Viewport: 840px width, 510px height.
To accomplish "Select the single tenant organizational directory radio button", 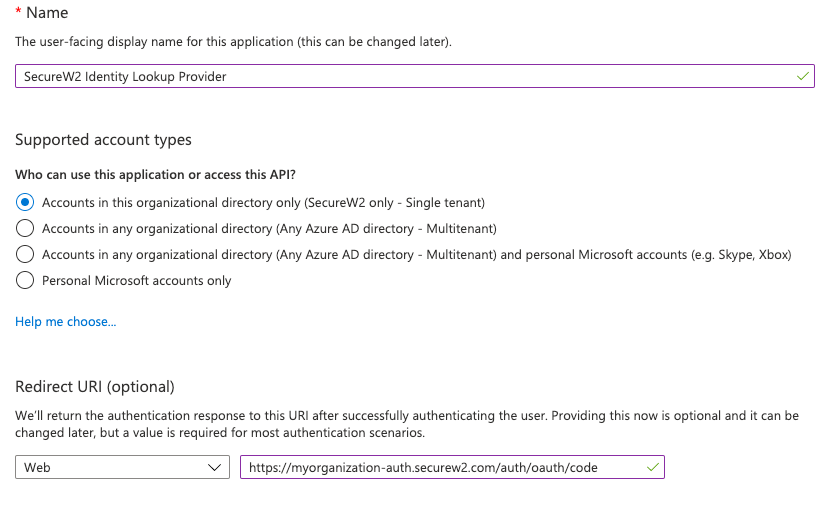I will click(25, 202).
